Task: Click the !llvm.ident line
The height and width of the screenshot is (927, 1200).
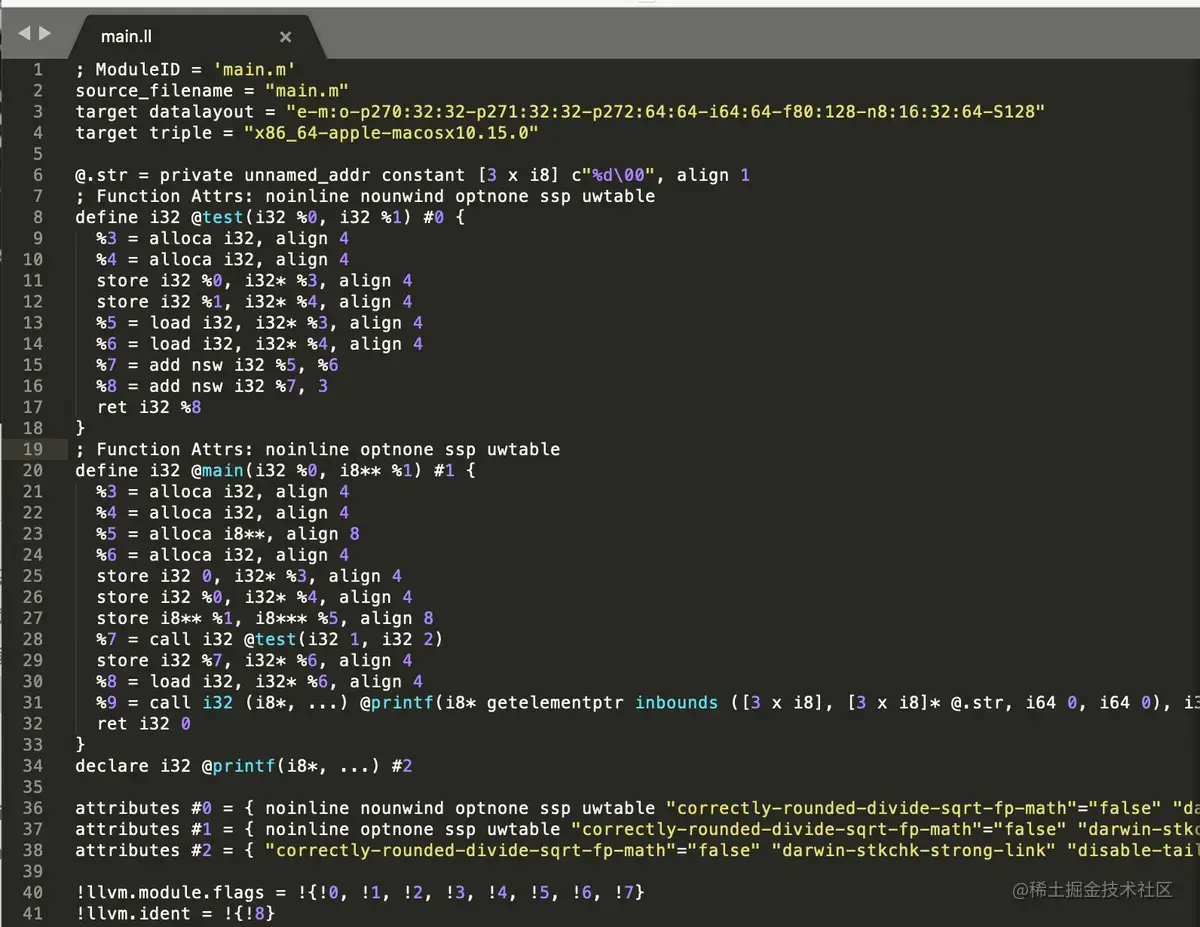Action: click(x=175, y=913)
